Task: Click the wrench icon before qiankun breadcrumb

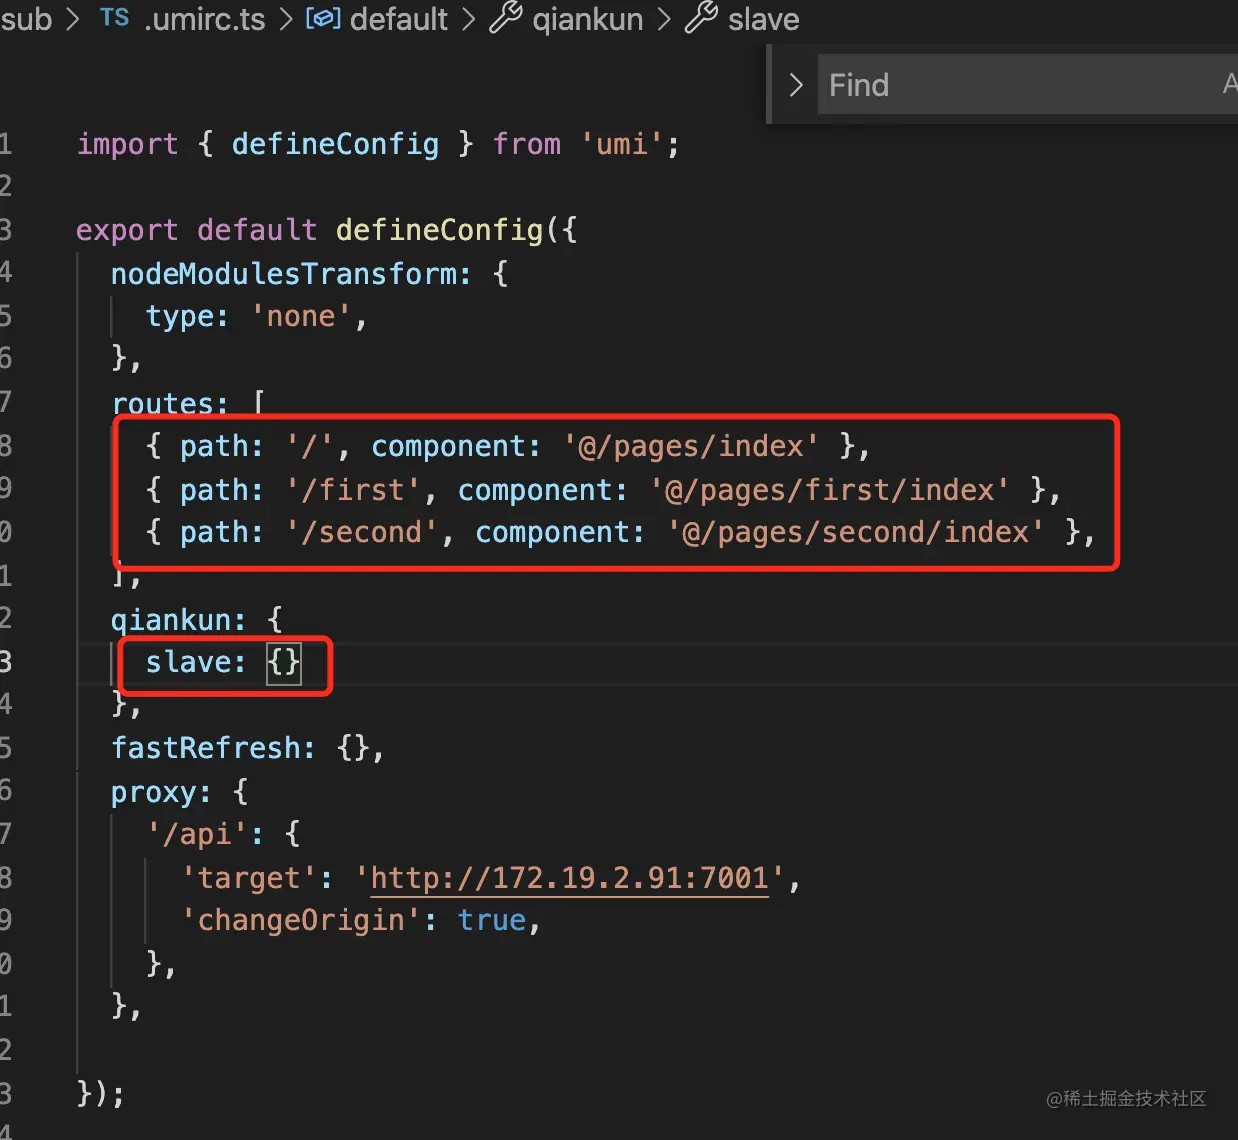Action: (506, 18)
